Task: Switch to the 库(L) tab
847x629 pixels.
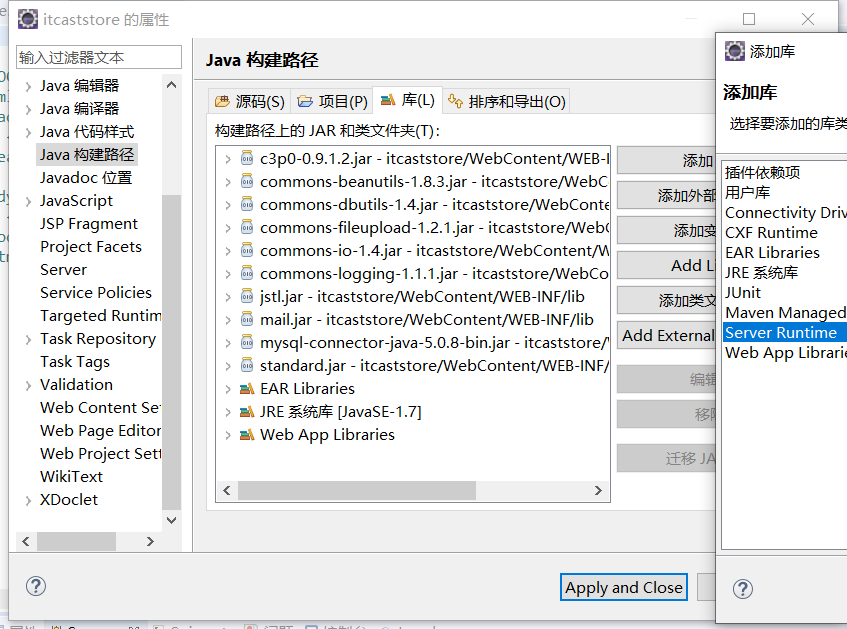Action: click(x=408, y=100)
